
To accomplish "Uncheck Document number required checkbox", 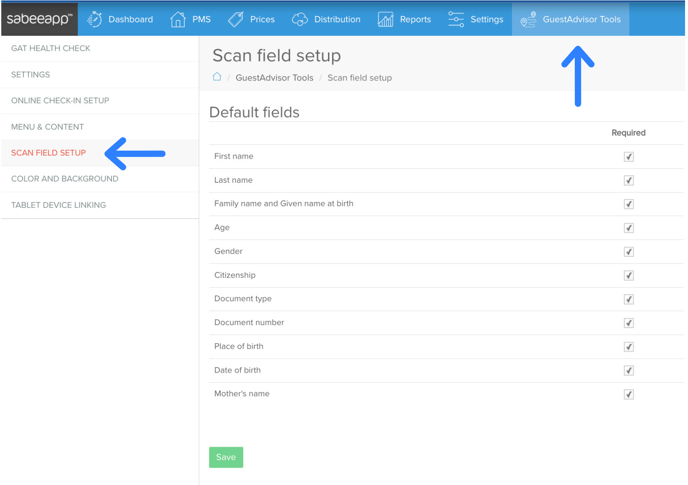I will (629, 323).
